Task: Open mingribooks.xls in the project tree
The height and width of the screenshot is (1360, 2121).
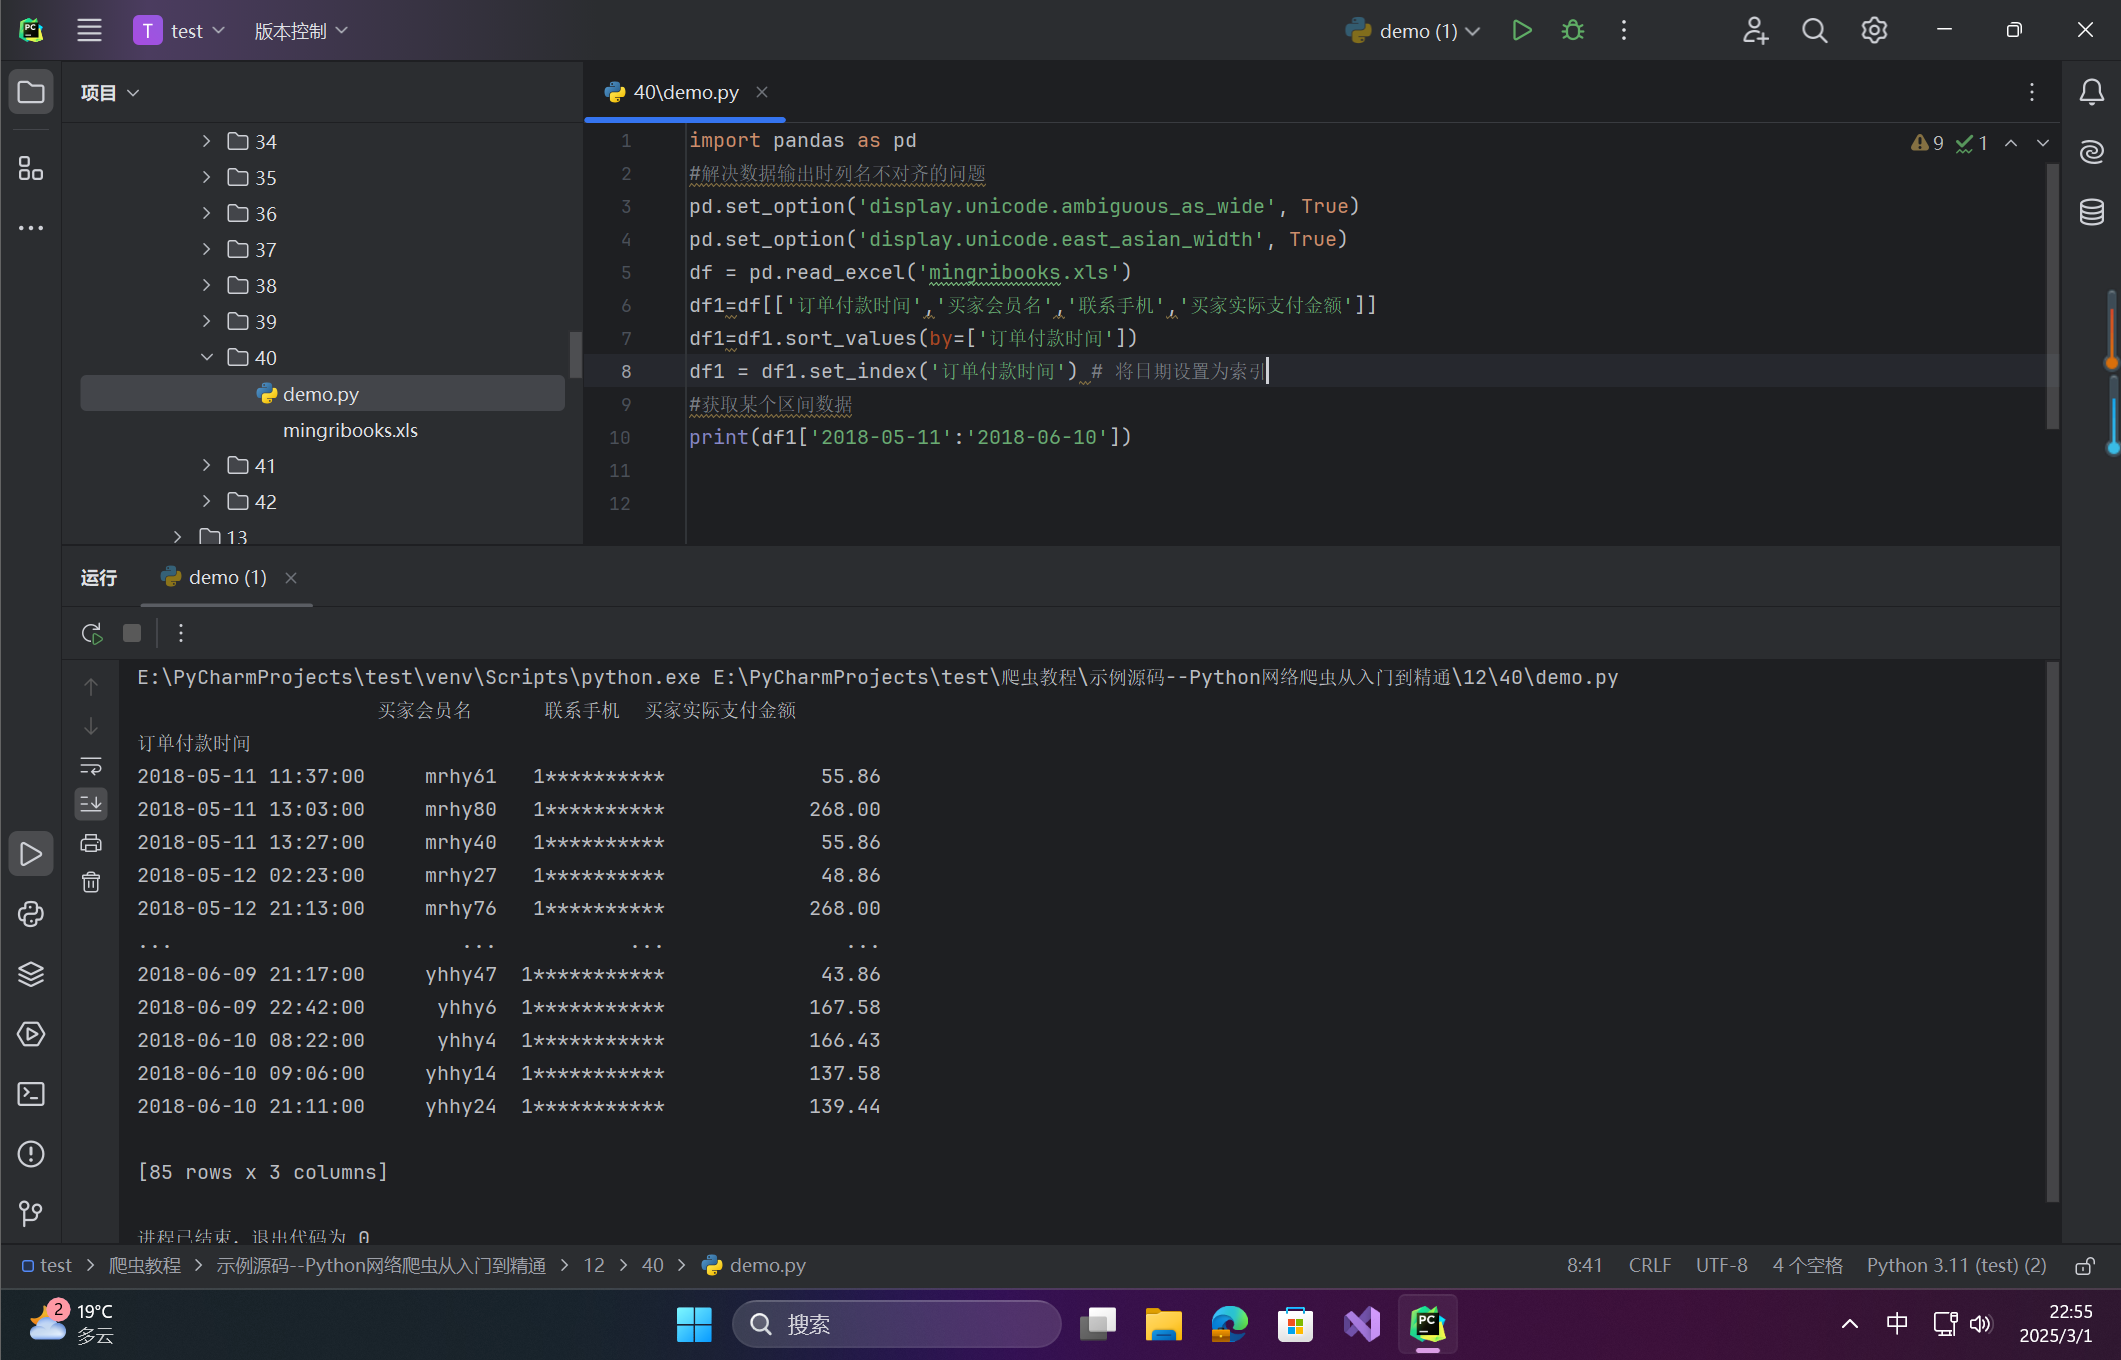Action: [x=350, y=430]
